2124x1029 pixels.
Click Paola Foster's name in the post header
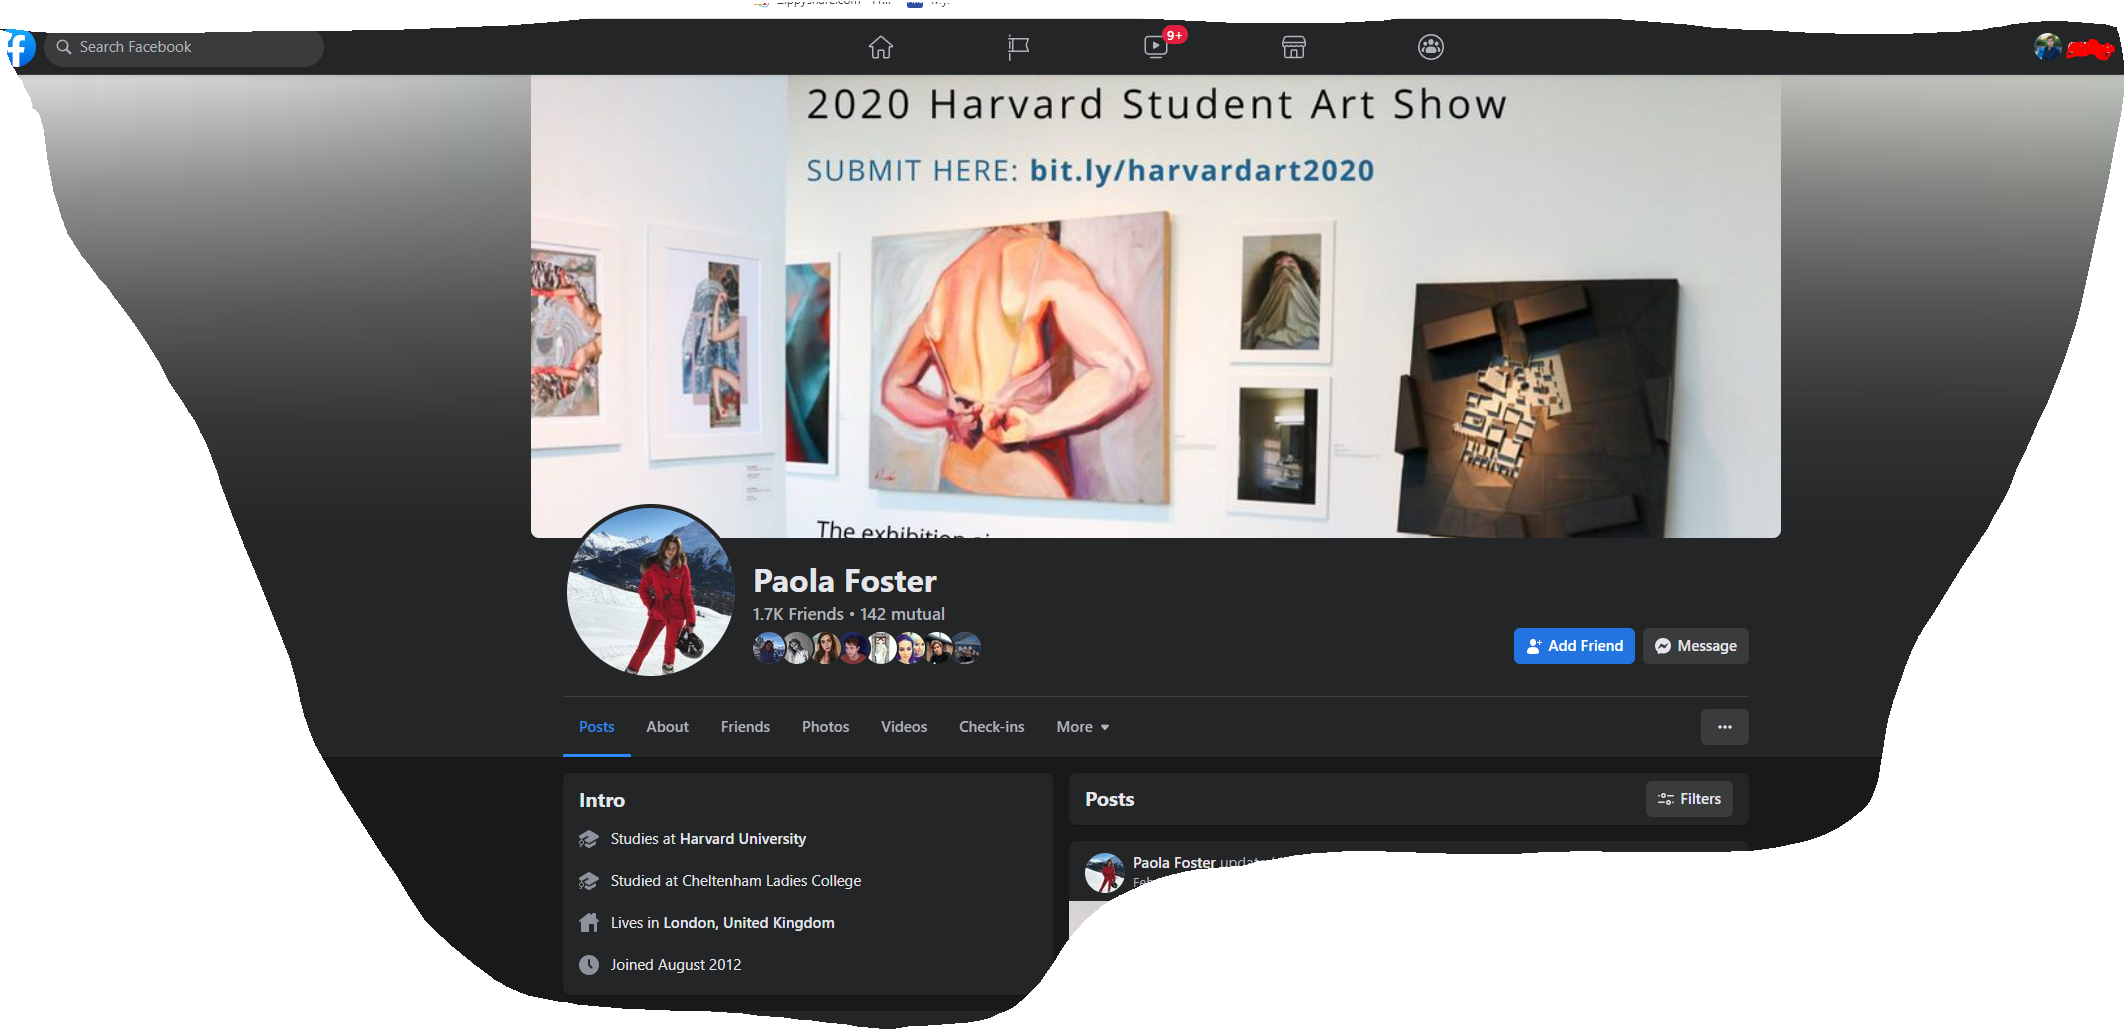pyautogui.click(x=1174, y=862)
